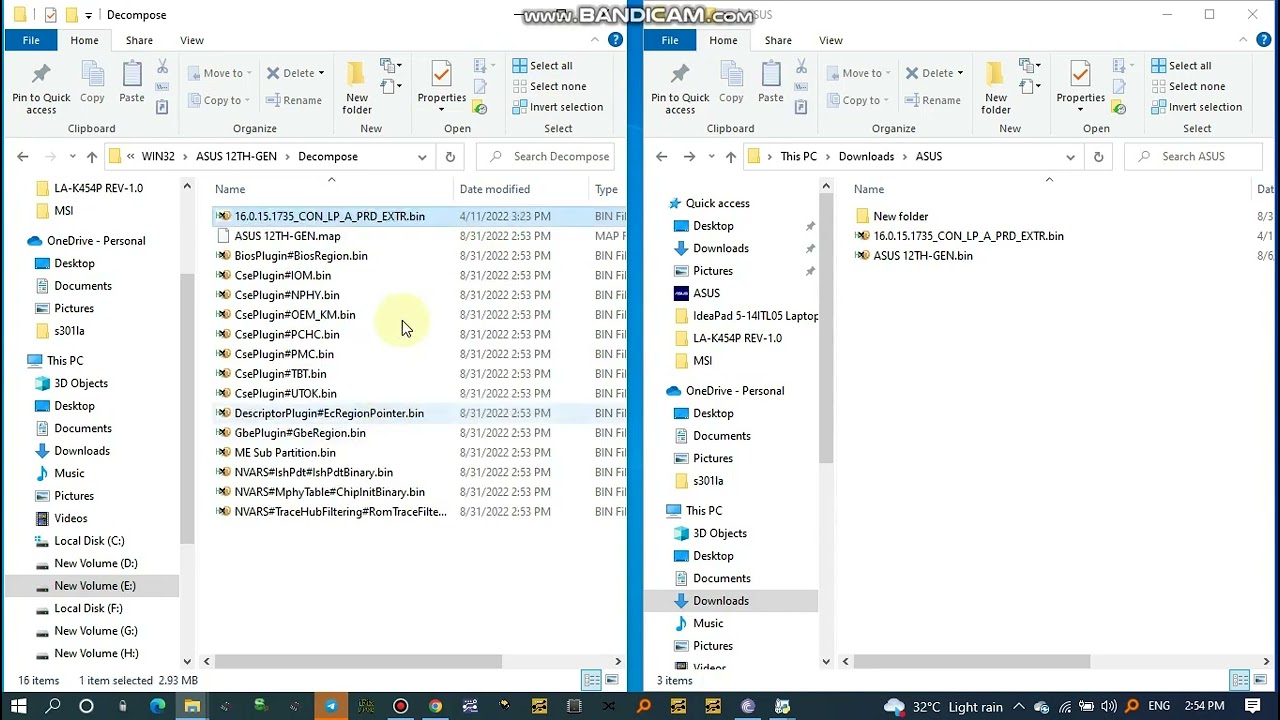Click Search ASUS input field
The image size is (1280, 720).
[1196, 157]
